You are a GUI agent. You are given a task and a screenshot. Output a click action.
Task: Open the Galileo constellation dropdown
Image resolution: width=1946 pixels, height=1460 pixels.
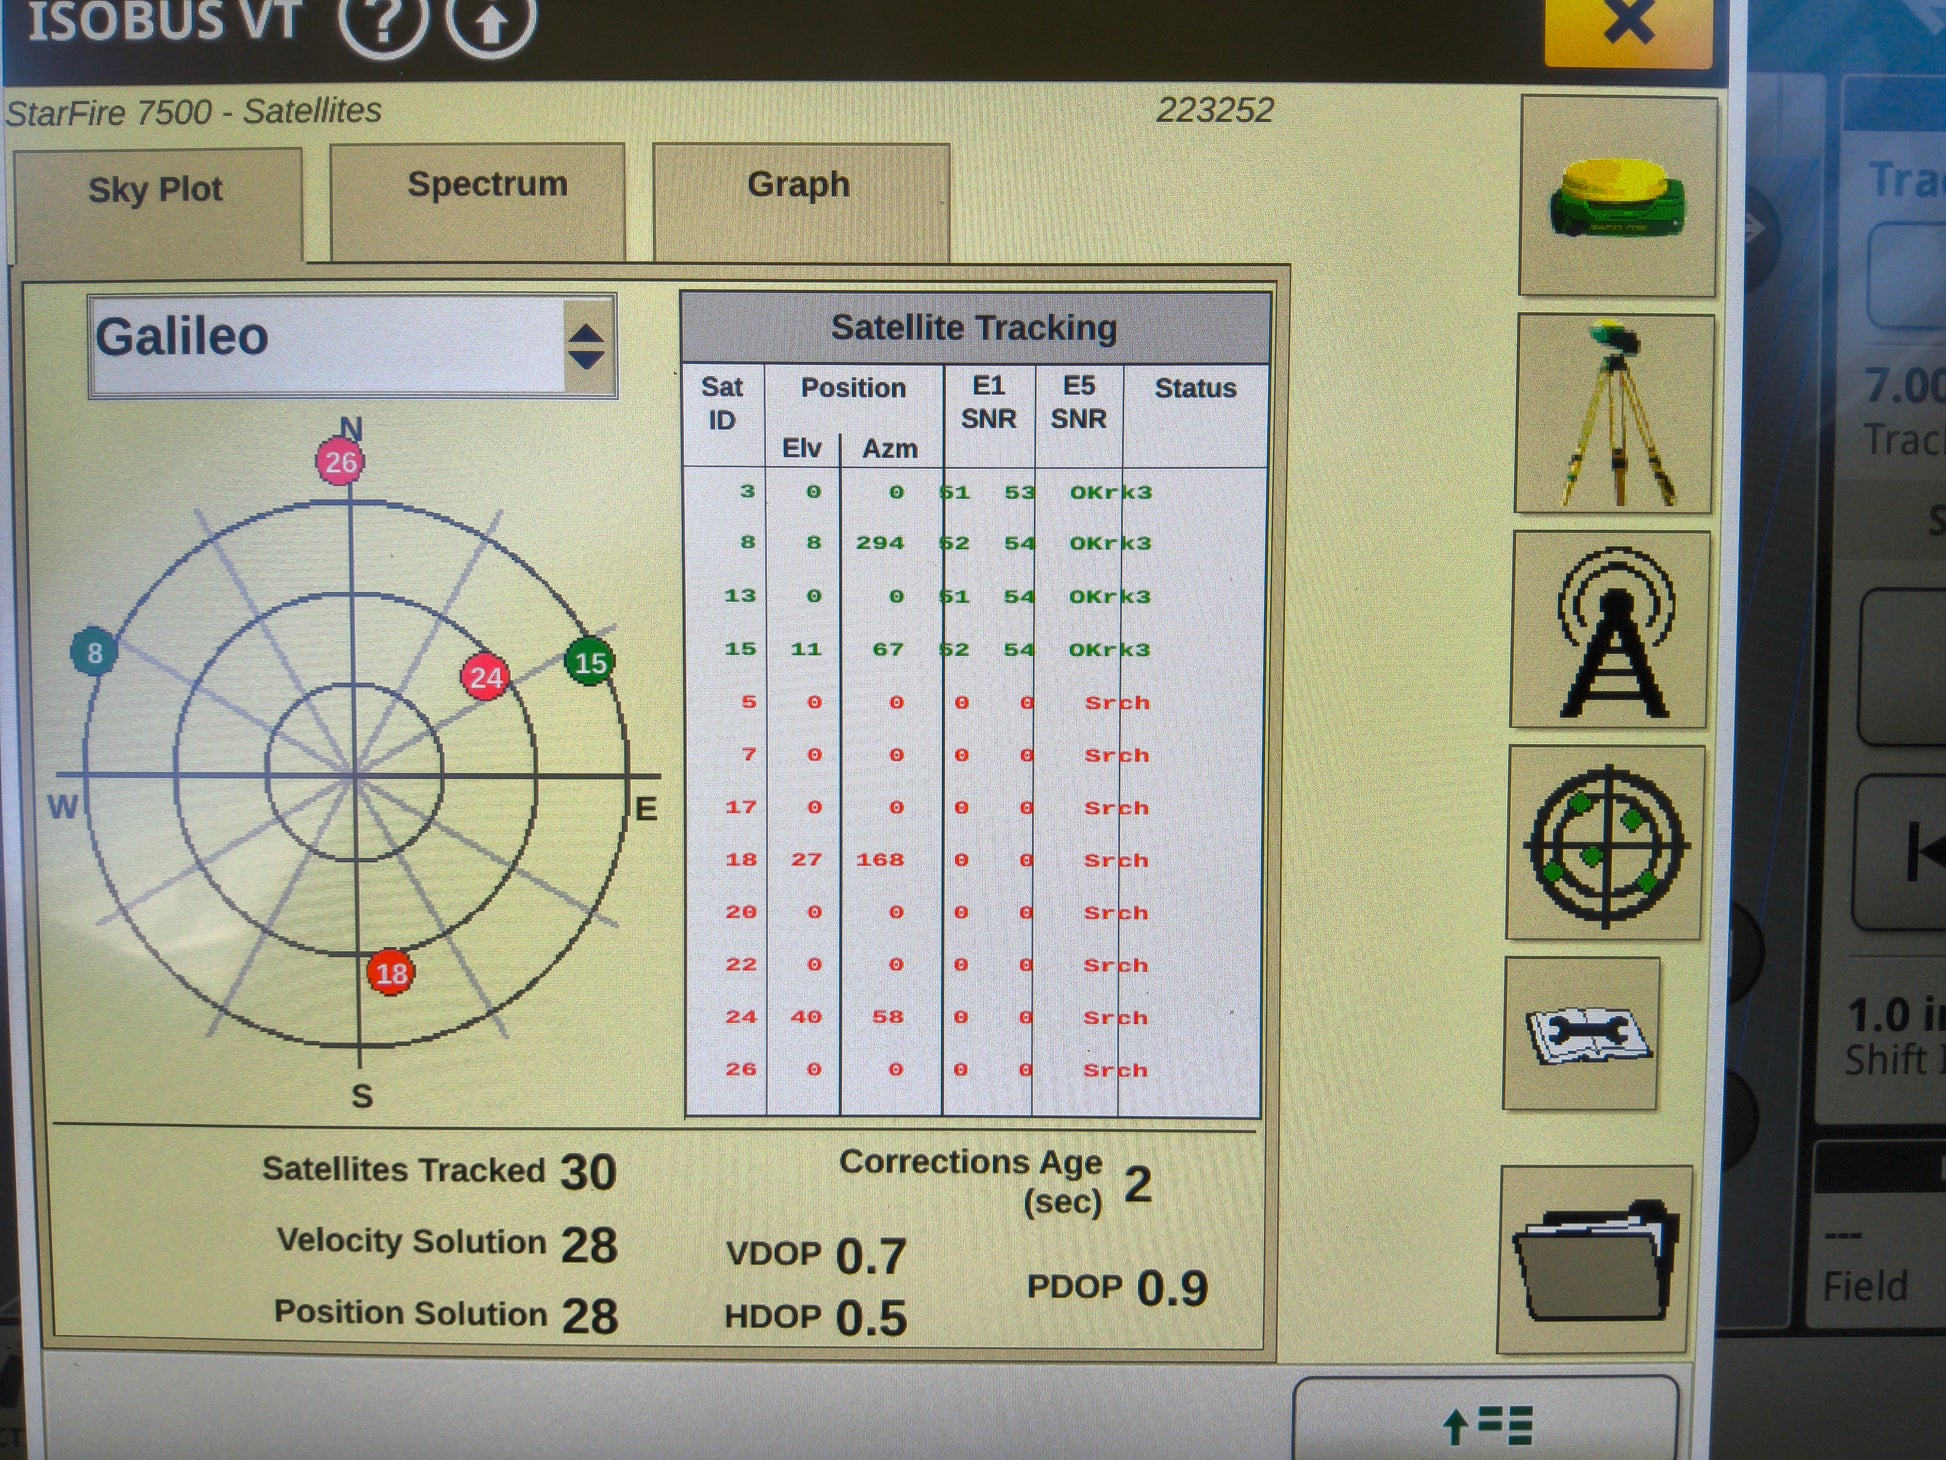(352, 346)
